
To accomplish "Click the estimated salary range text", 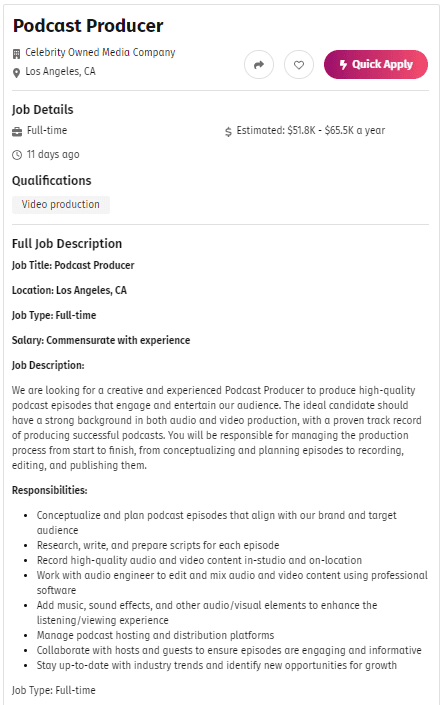I will click(311, 130).
